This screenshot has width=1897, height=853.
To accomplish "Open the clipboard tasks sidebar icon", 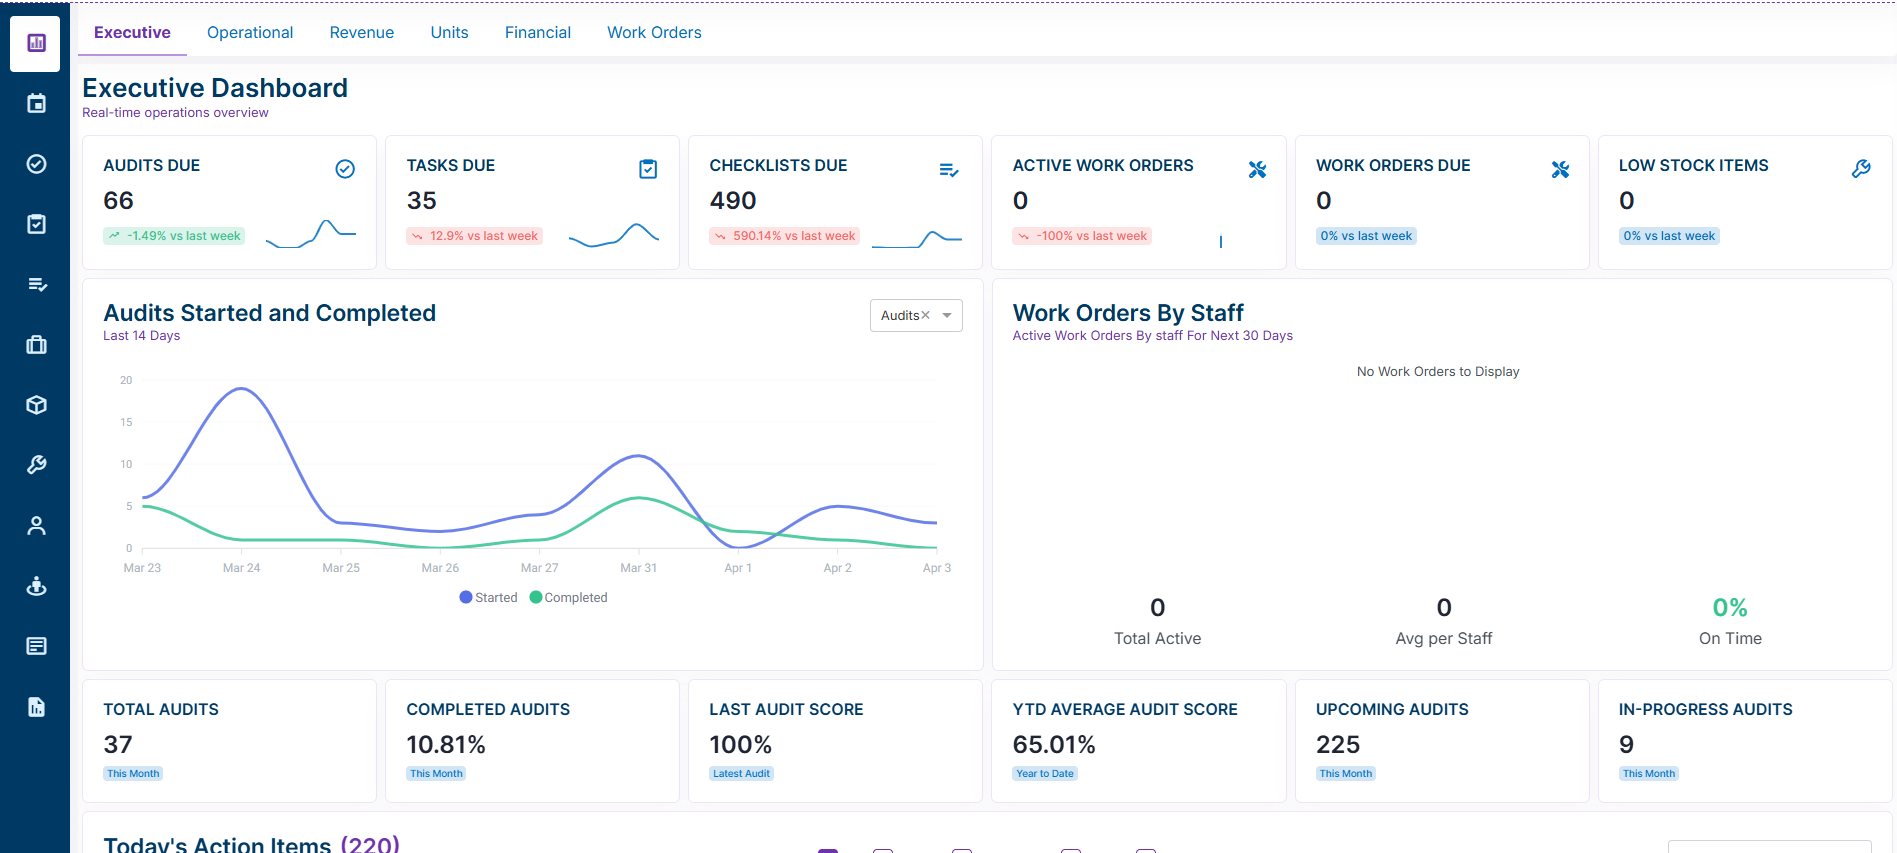I will 36,224.
